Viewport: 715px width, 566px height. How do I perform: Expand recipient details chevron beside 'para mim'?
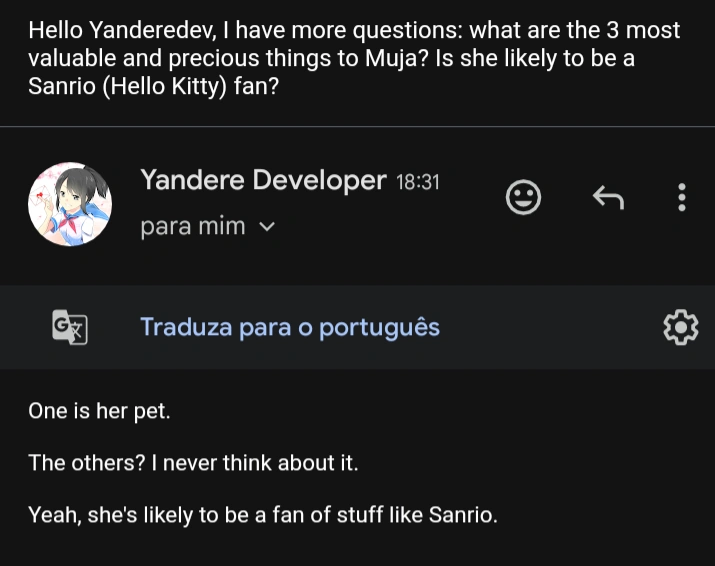(x=266, y=227)
